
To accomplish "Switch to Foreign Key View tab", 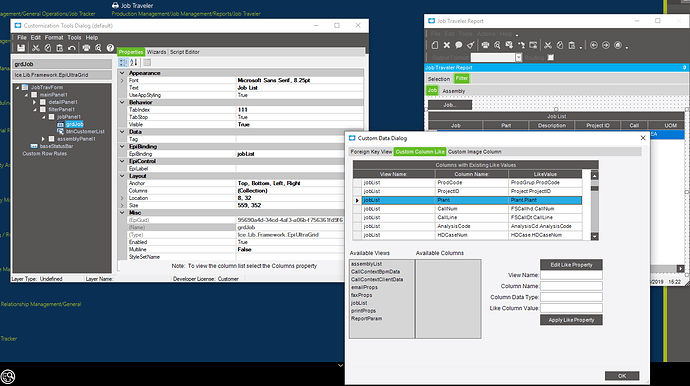I will click(371, 151).
